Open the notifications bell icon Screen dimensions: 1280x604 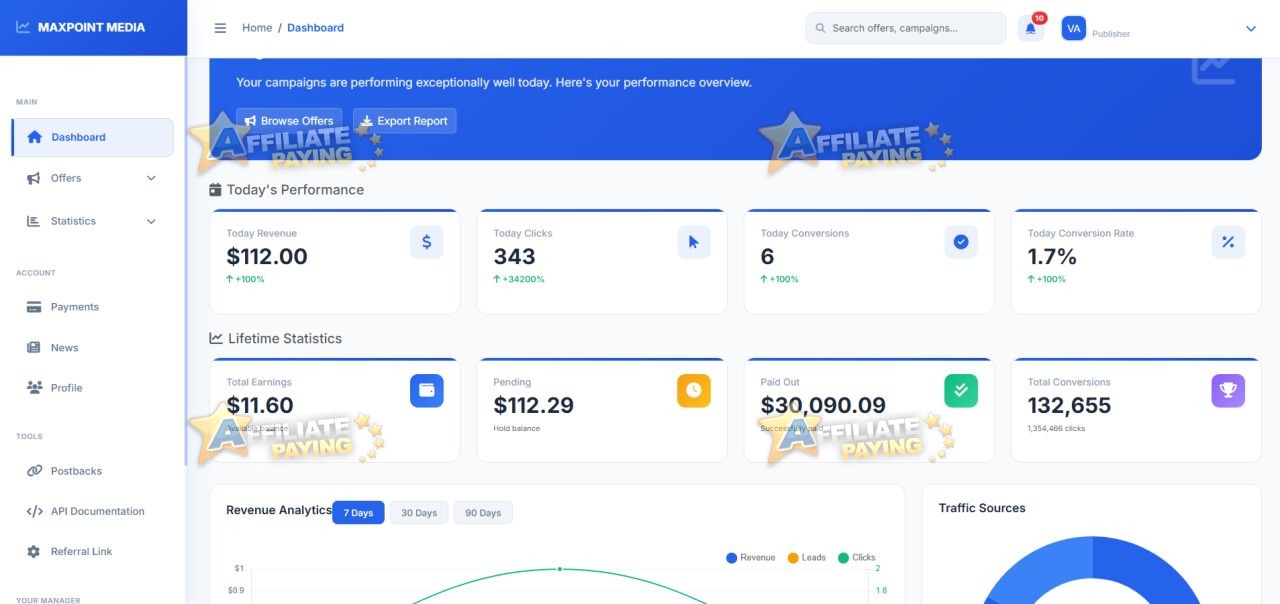(x=1030, y=28)
